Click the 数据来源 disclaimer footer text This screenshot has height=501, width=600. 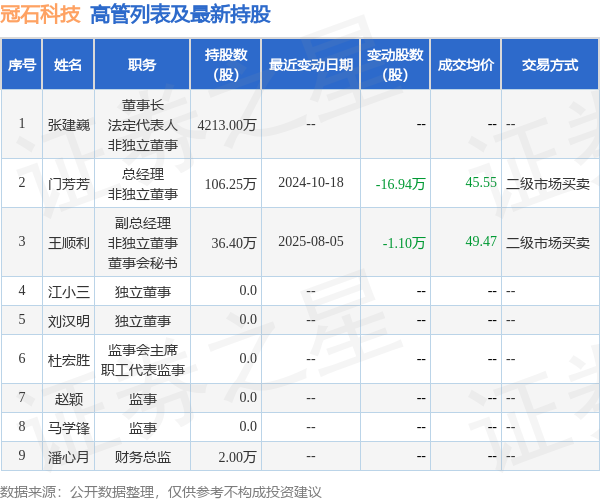point(160,492)
